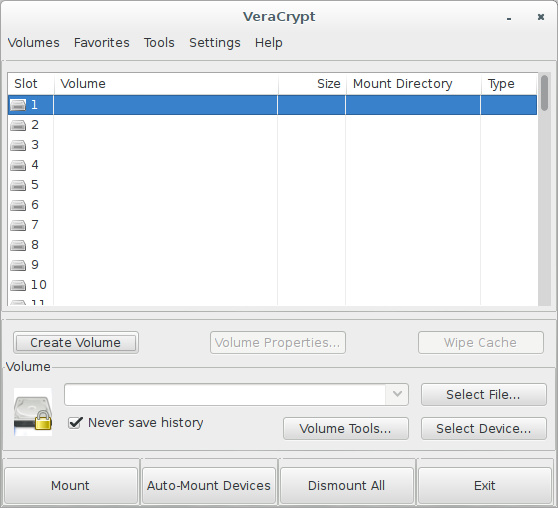Expand the volume path dropdown arrow
558x508 pixels.
(x=397, y=394)
